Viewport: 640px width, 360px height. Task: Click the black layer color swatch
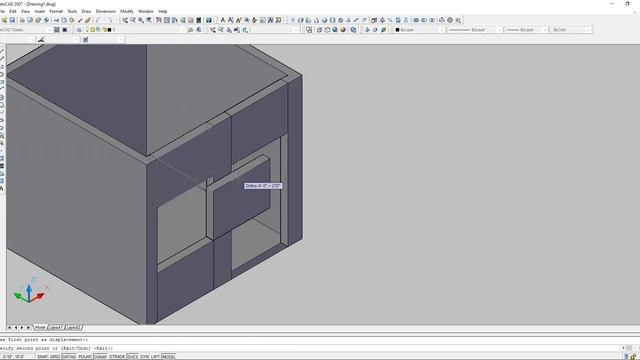pyautogui.click(x=109, y=30)
